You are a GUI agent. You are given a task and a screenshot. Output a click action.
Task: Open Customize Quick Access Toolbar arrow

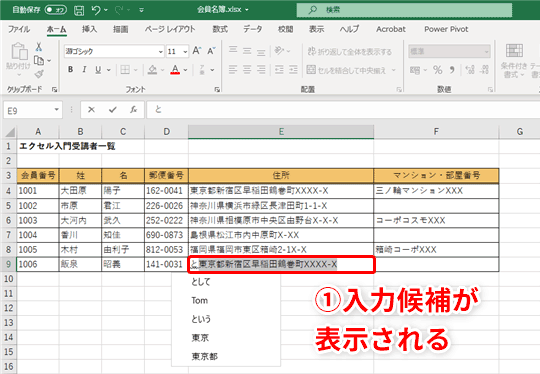click(141, 10)
